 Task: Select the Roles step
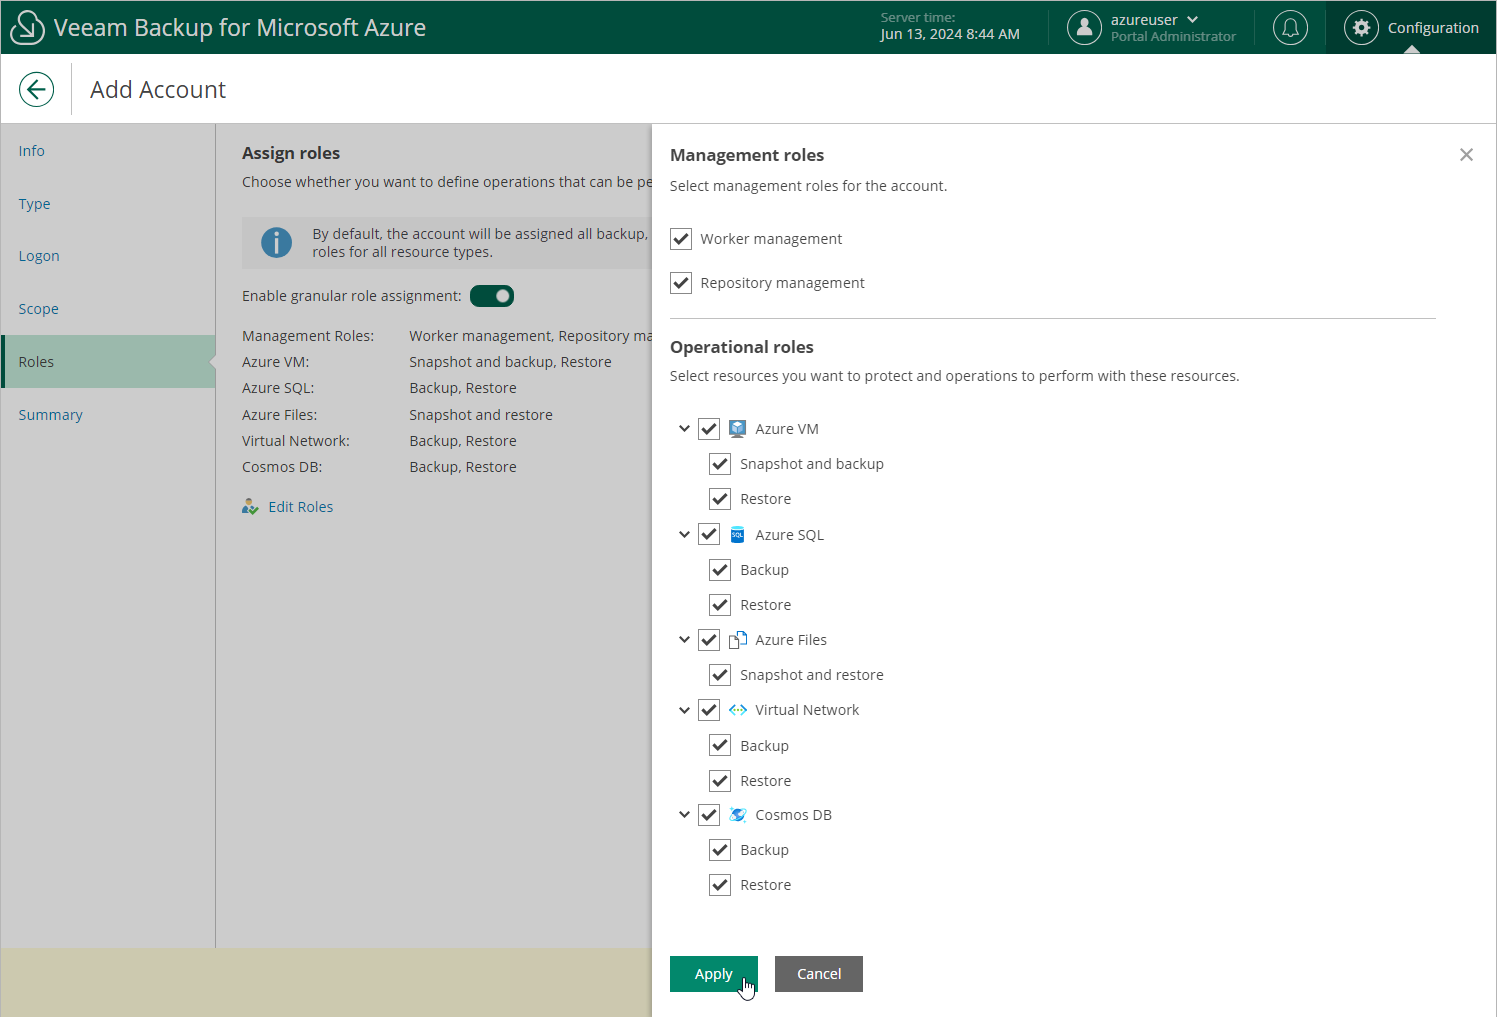click(108, 362)
